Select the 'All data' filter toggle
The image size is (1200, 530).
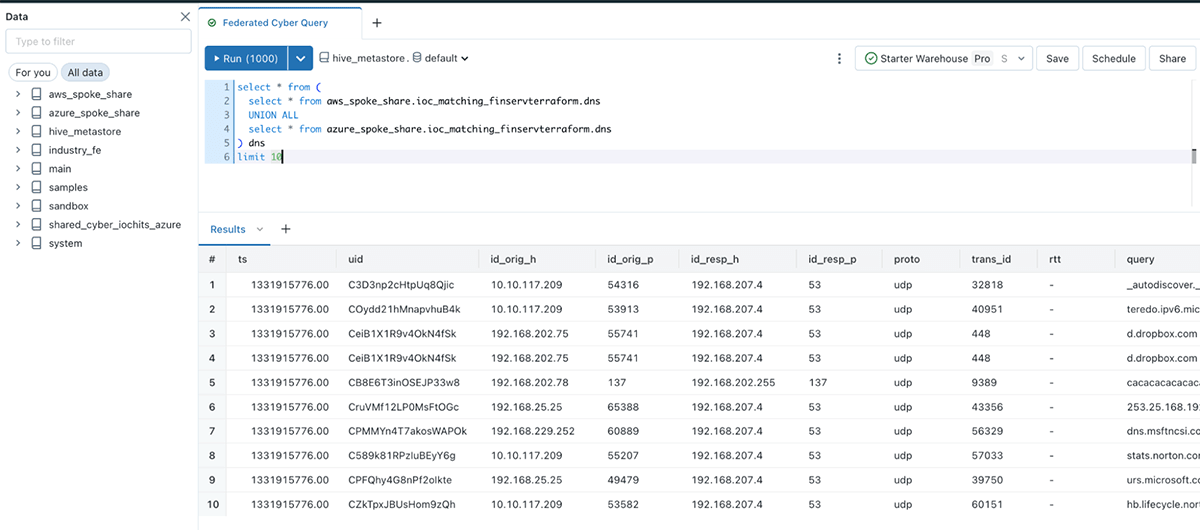pos(86,72)
